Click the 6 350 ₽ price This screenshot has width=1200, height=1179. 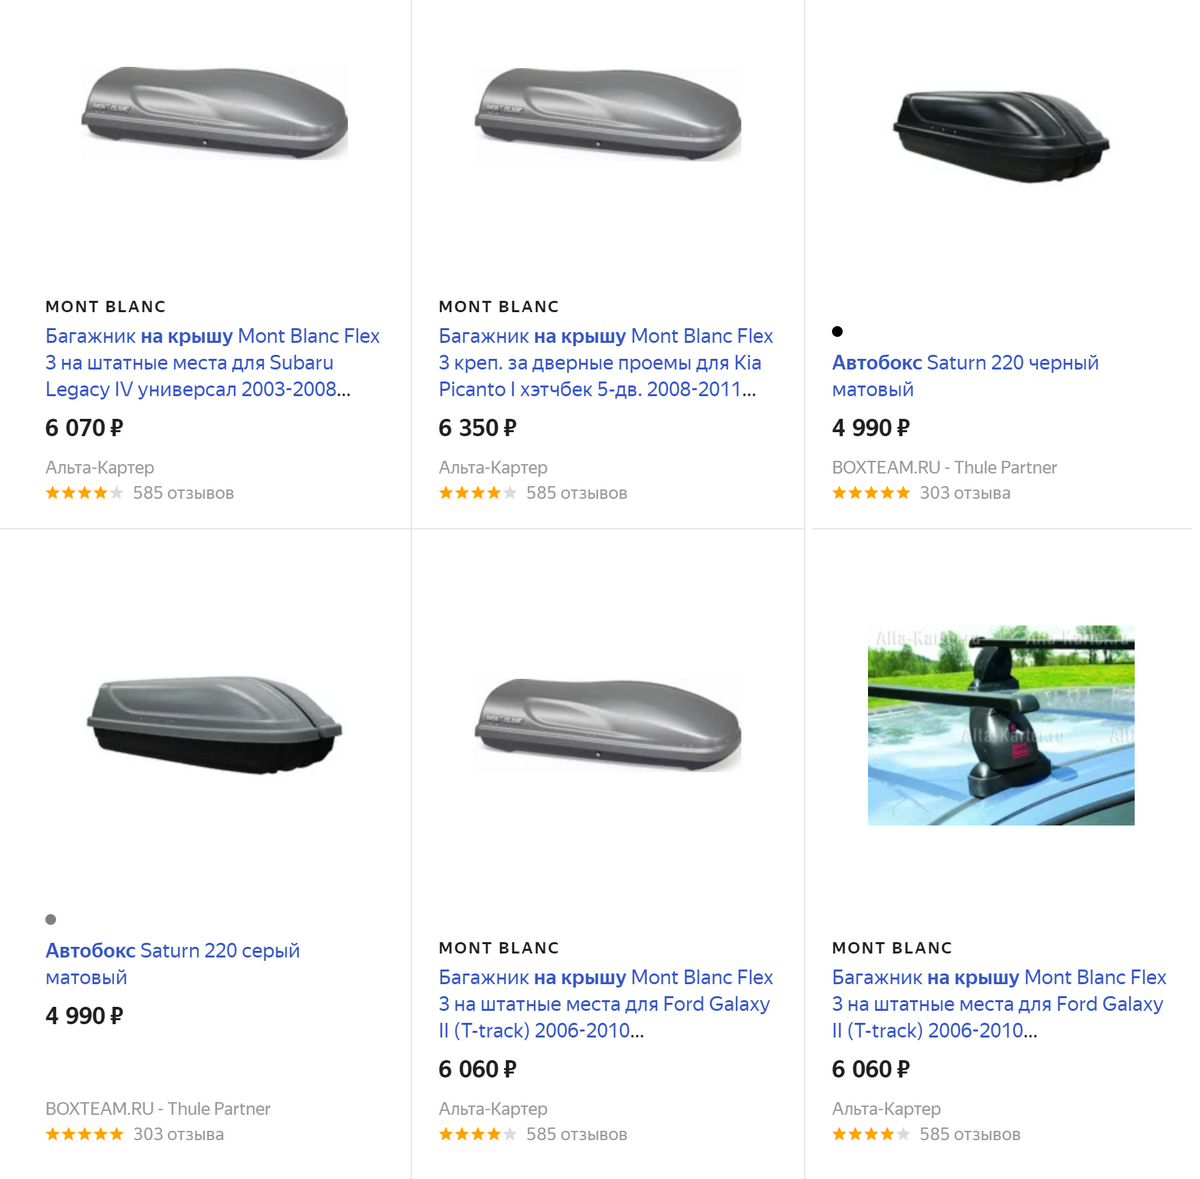pos(477,428)
